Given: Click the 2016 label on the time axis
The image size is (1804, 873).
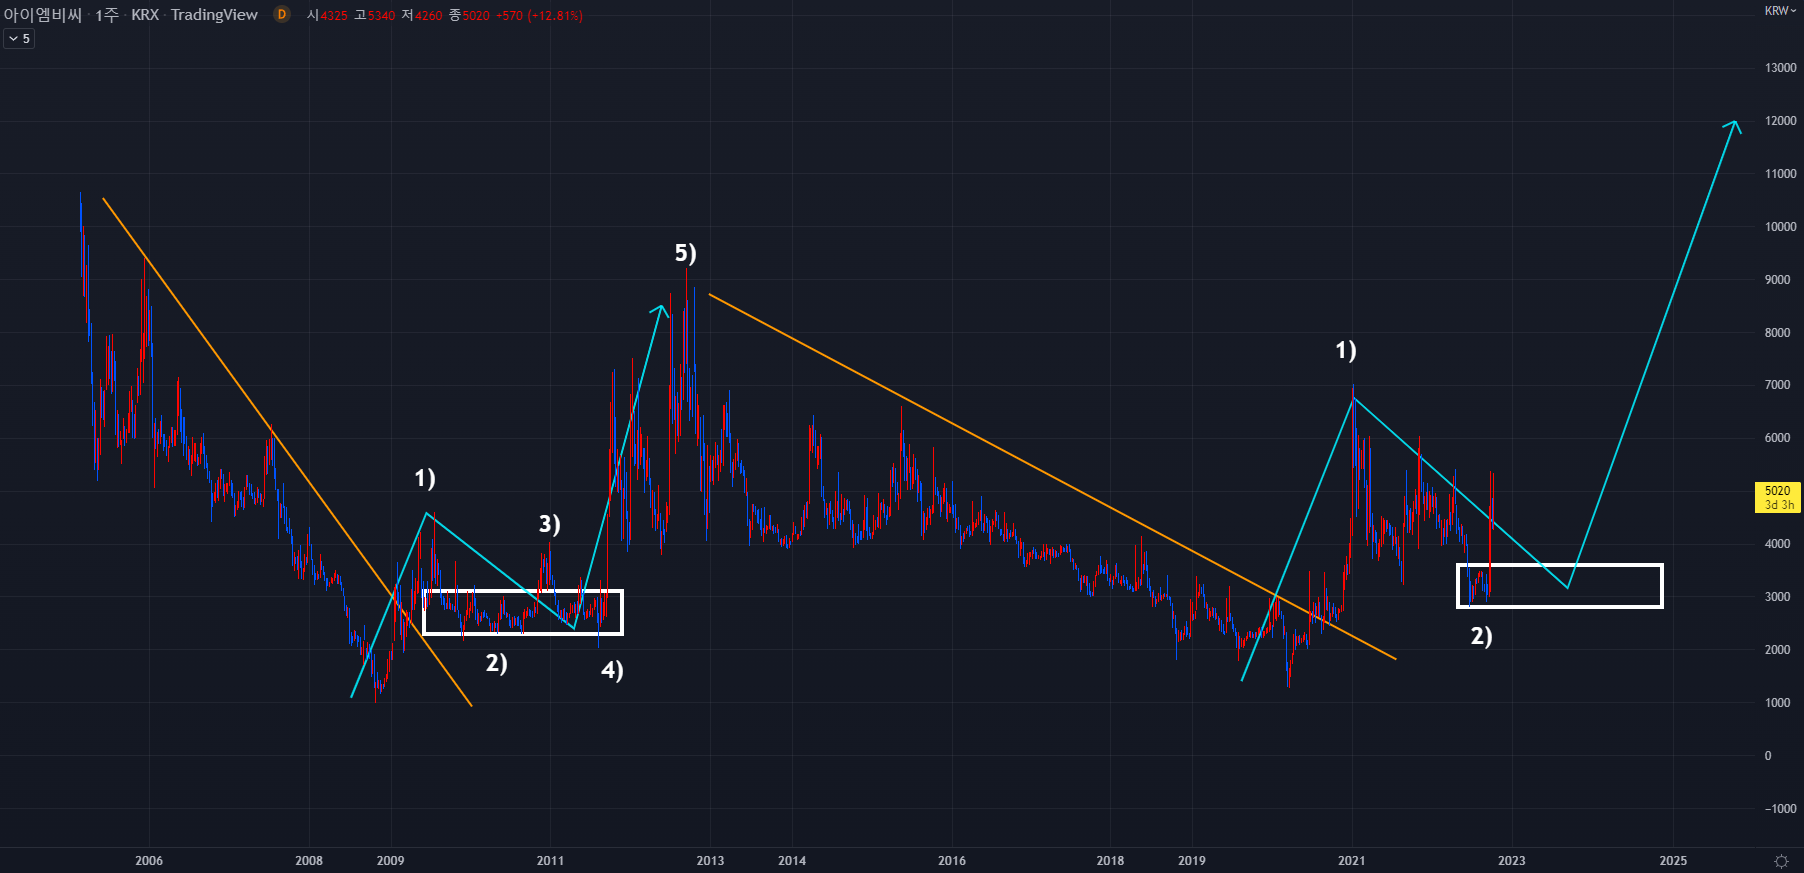Looking at the screenshot, I should click(x=952, y=861).
